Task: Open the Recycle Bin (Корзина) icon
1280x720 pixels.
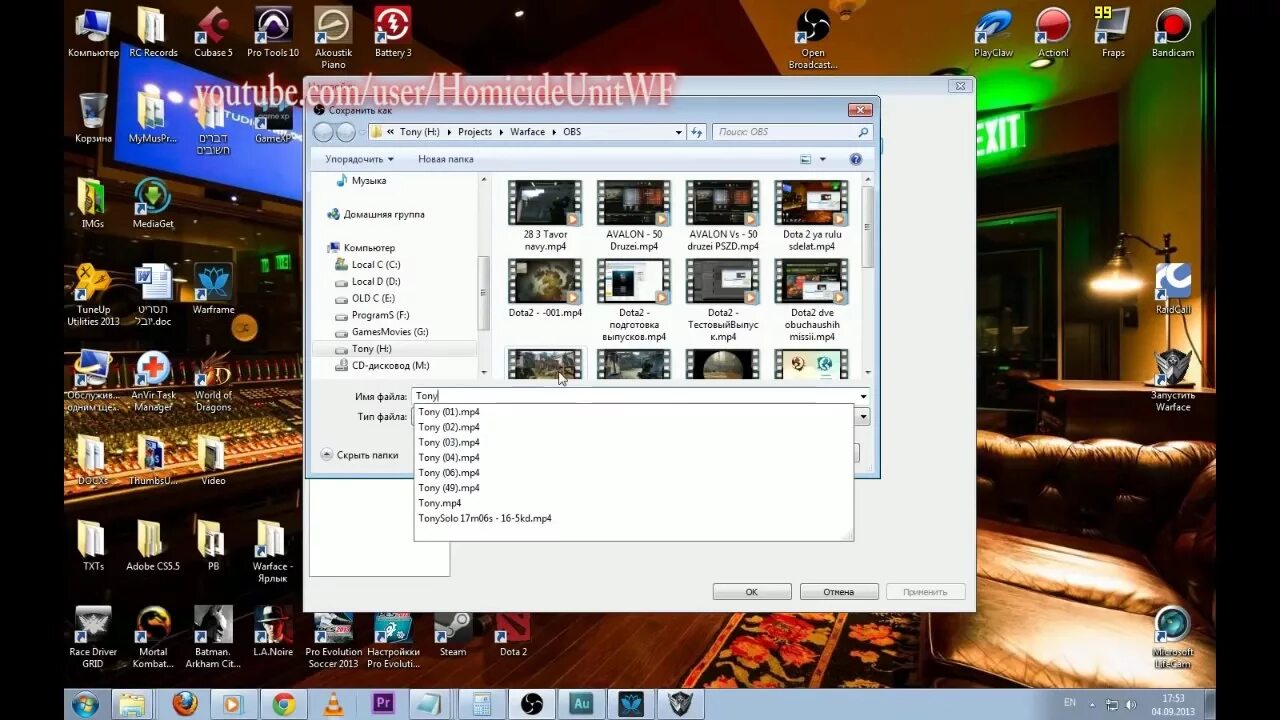Action: 93,118
